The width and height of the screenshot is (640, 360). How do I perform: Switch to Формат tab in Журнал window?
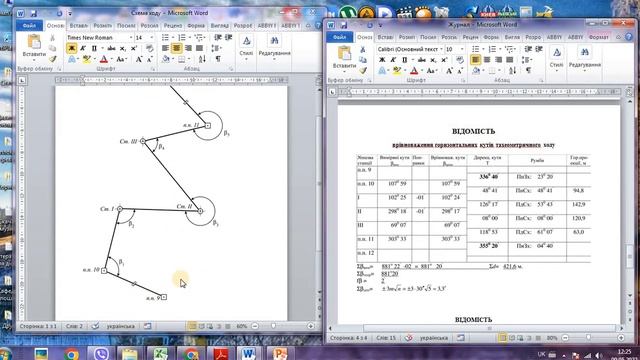point(598,37)
